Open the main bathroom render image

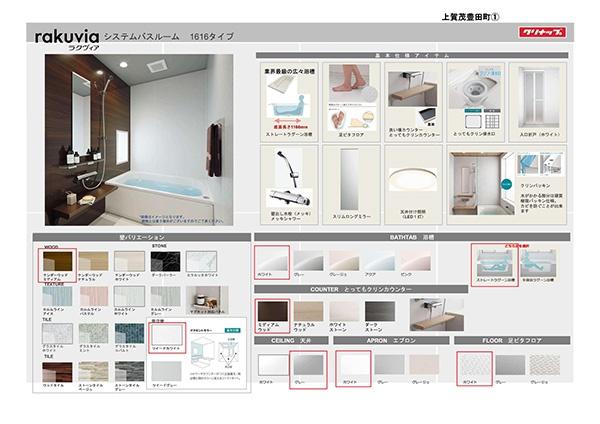pos(139,140)
